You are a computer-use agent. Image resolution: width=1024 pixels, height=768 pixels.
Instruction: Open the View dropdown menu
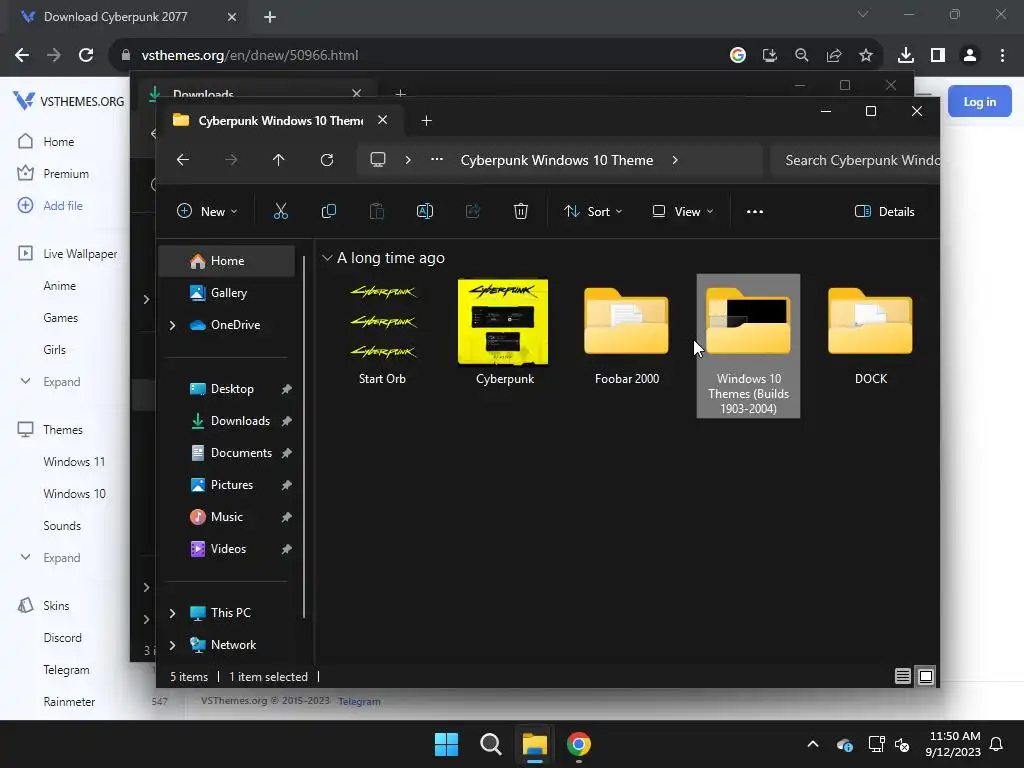[x=682, y=211]
